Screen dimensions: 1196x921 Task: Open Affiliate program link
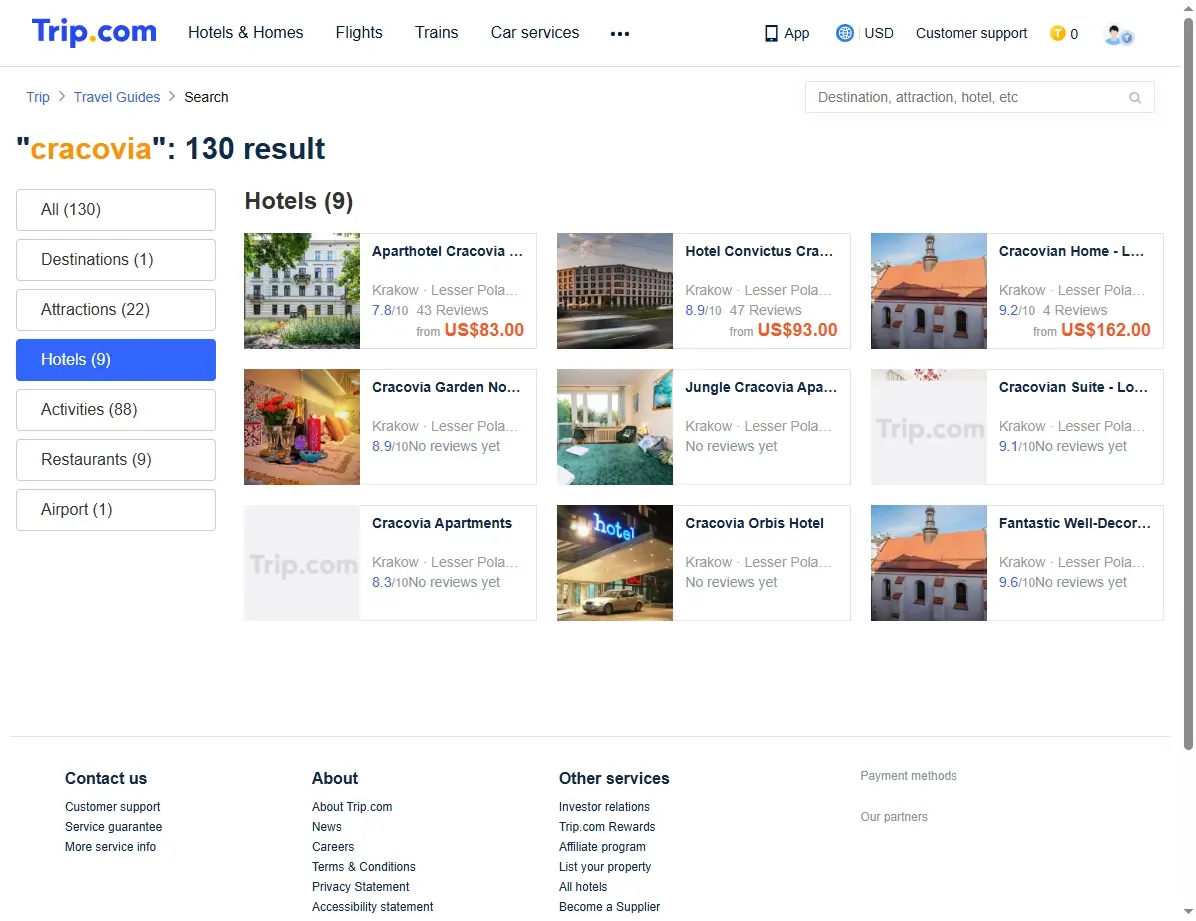pyautogui.click(x=602, y=846)
